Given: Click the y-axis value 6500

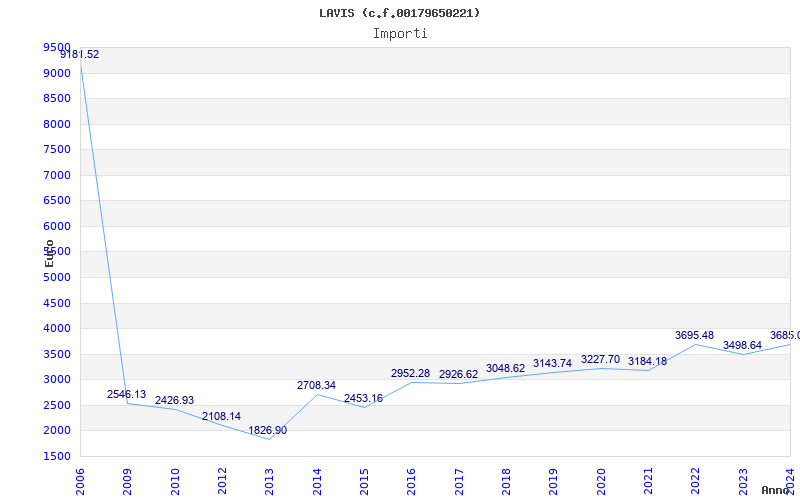Looking at the screenshot, I should point(57,201).
